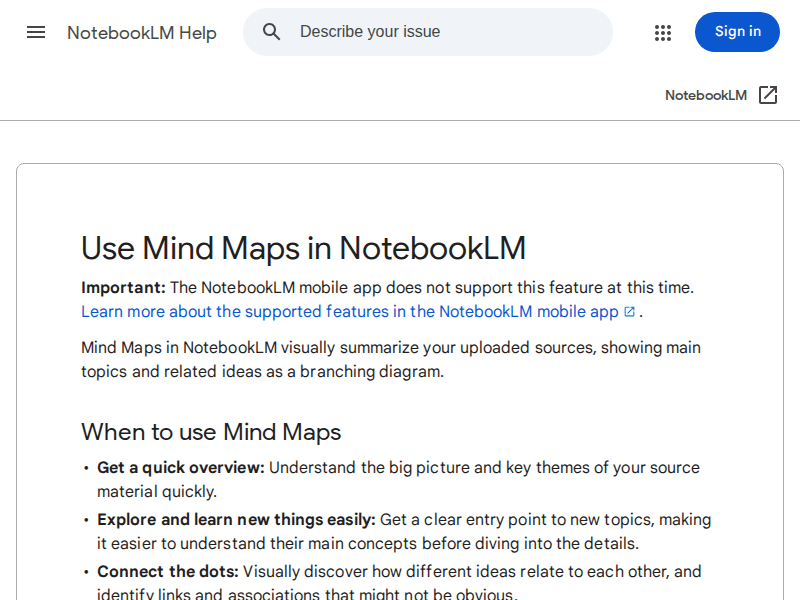Click the bold text Connect the dots:

point(168,571)
